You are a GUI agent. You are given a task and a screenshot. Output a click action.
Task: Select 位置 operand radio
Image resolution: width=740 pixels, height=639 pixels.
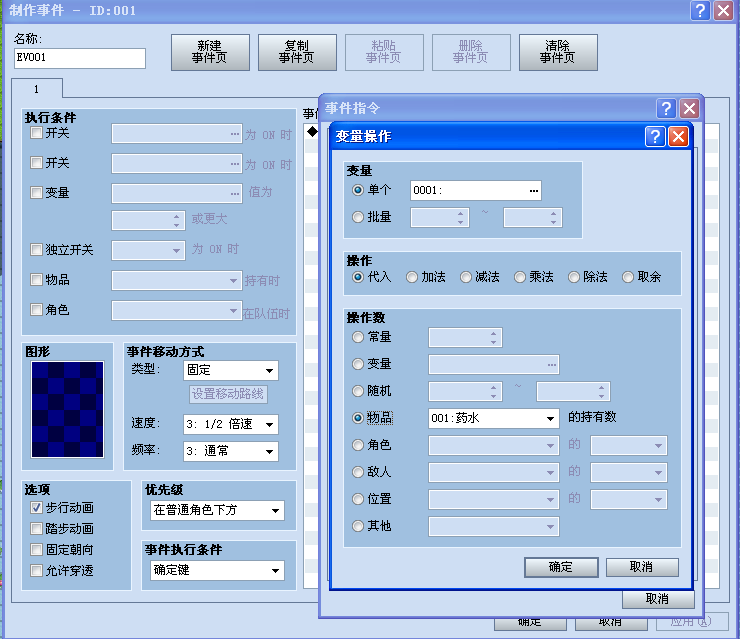(358, 499)
